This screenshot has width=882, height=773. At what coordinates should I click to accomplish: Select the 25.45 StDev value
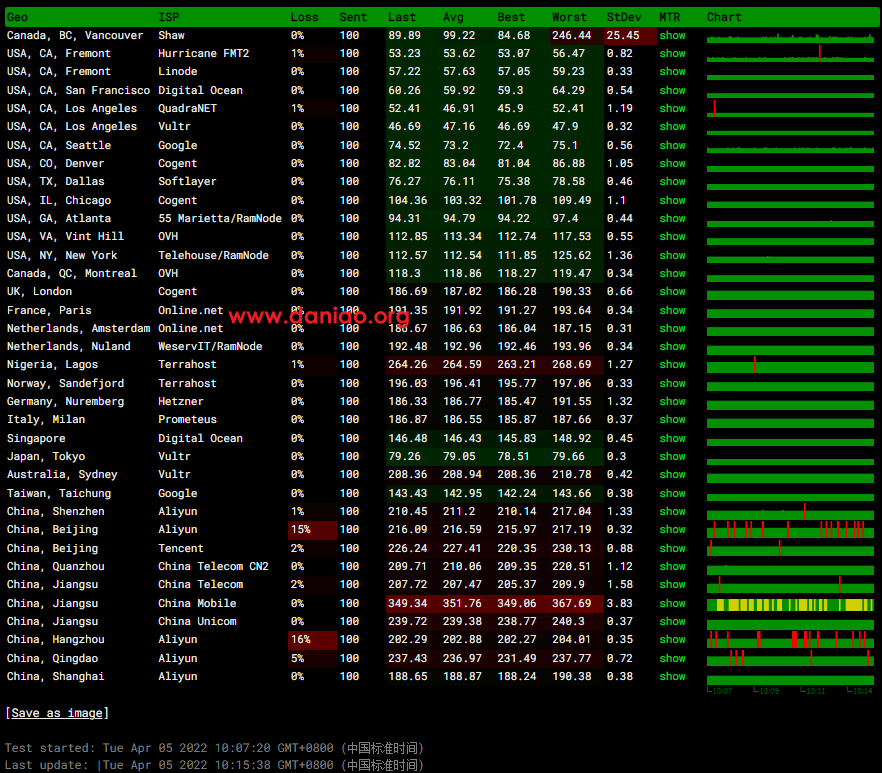click(x=623, y=35)
